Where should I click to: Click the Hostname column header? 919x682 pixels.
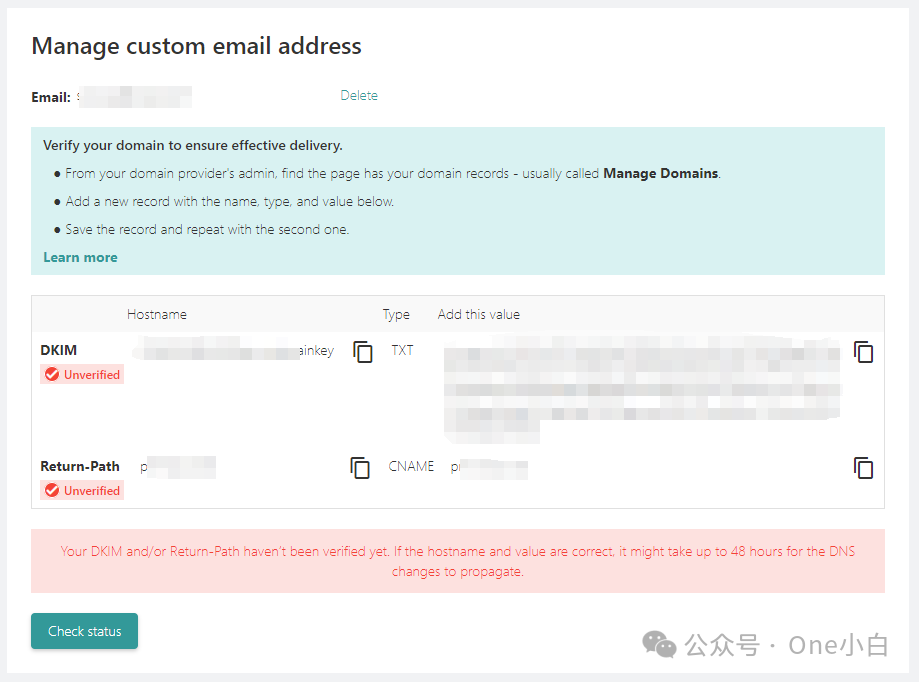tap(157, 315)
